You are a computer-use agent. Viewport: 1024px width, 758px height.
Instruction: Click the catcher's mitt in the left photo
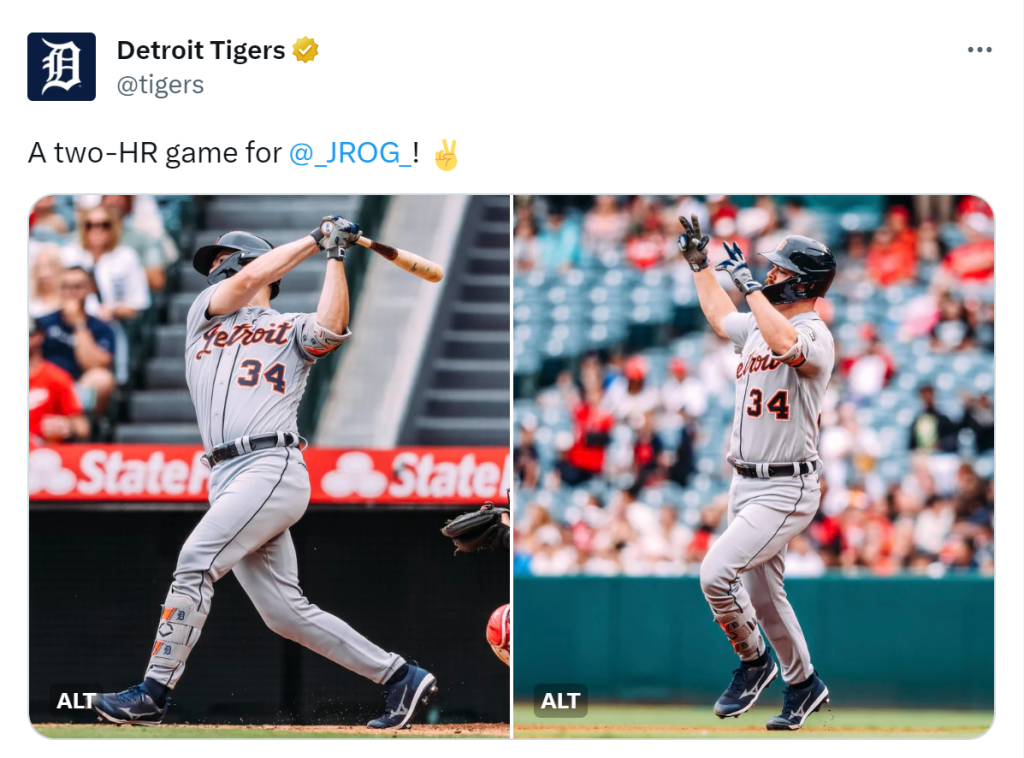click(475, 527)
